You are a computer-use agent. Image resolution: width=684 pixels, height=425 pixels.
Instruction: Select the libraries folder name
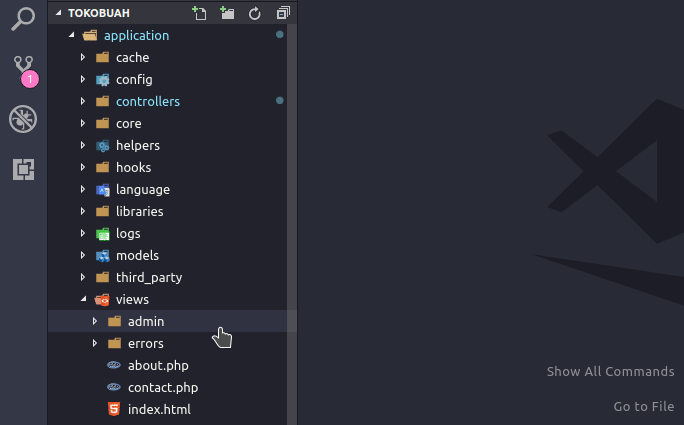point(140,212)
